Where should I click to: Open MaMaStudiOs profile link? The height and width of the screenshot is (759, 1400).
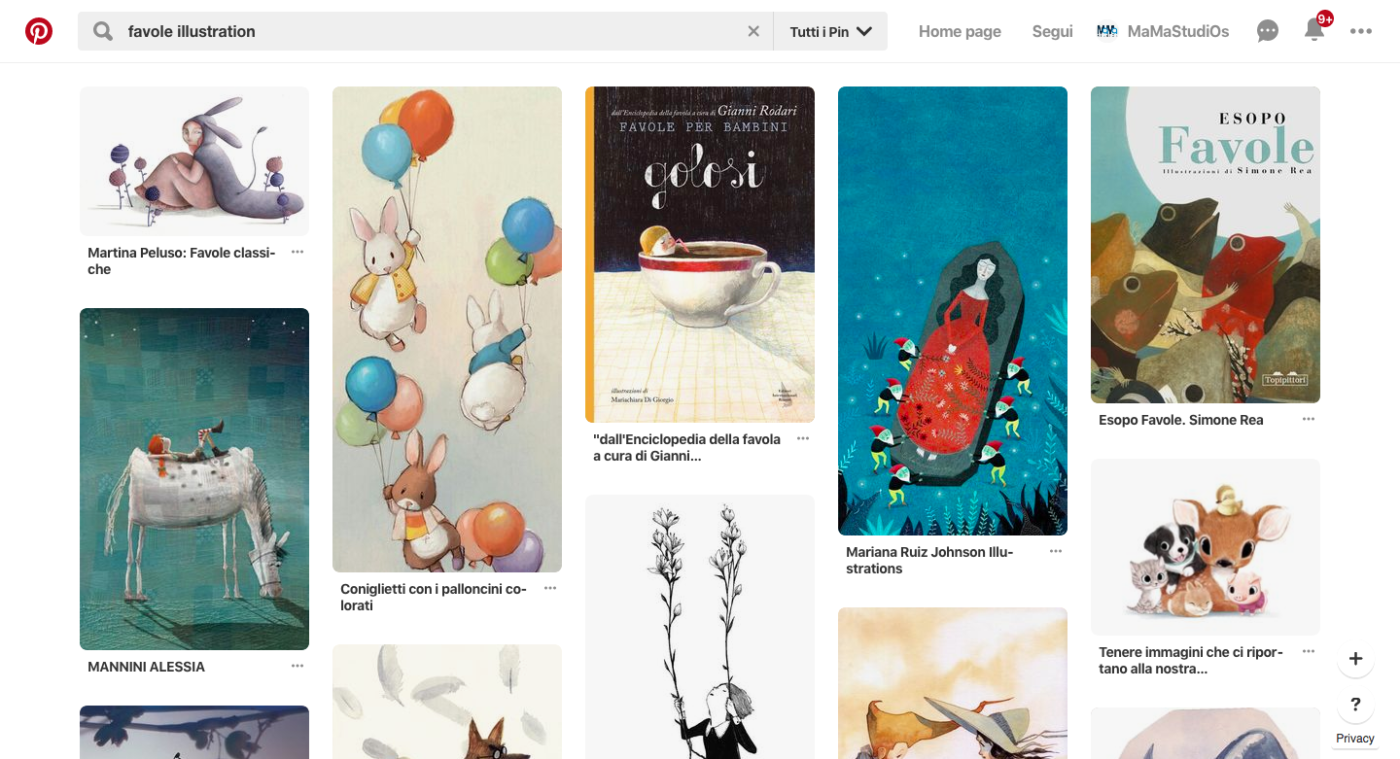[1163, 31]
